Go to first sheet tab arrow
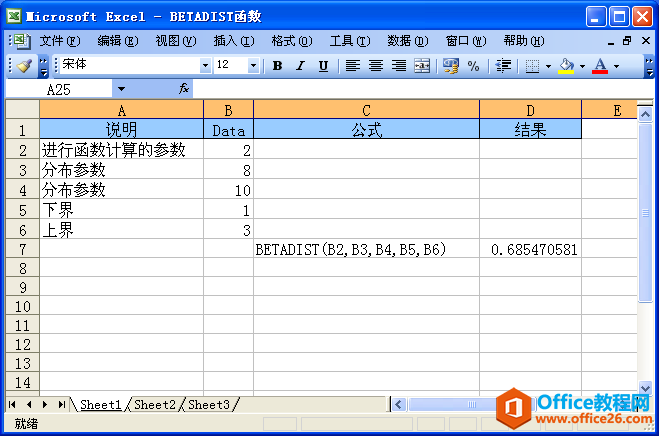The height and width of the screenshot is (436, 659). [x=12, y=404]
